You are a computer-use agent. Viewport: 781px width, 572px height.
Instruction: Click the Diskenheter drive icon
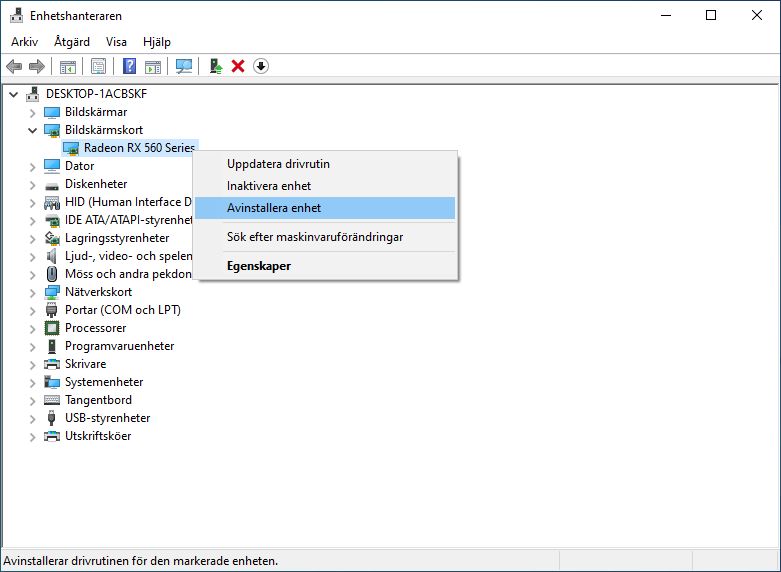(52, 185)
